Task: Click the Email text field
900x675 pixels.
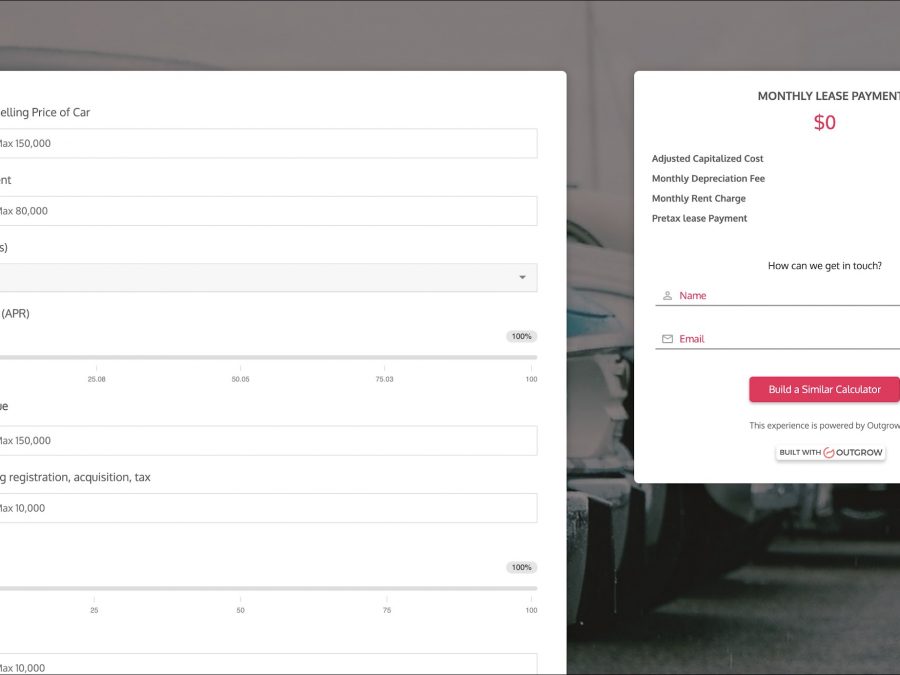Action: (785, 339)
